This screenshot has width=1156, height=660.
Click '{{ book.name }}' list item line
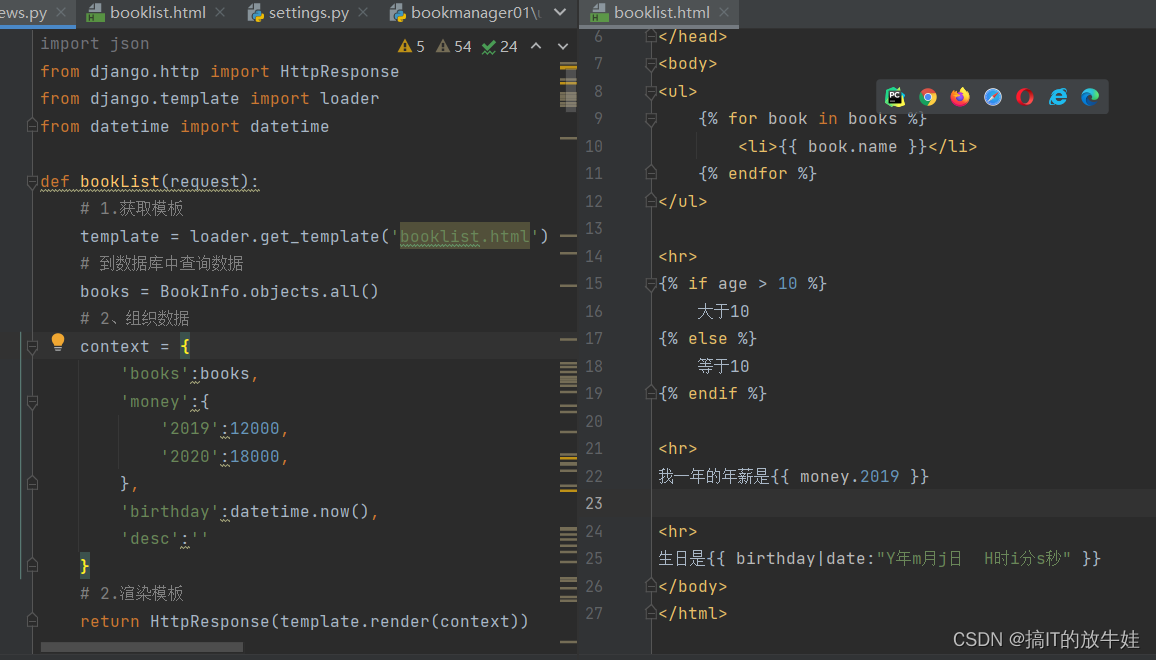857,146
